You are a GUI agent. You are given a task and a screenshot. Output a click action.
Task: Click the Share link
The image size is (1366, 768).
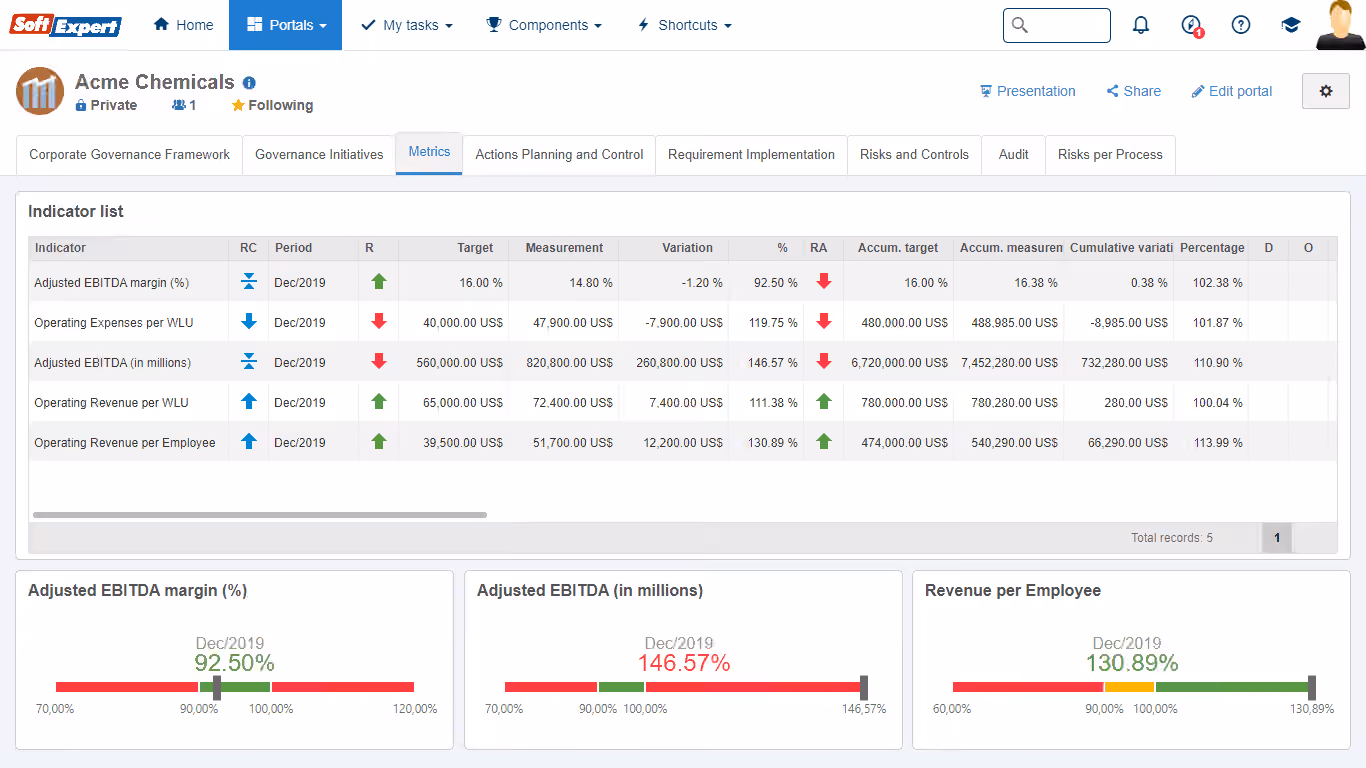tap(1133, 91)
